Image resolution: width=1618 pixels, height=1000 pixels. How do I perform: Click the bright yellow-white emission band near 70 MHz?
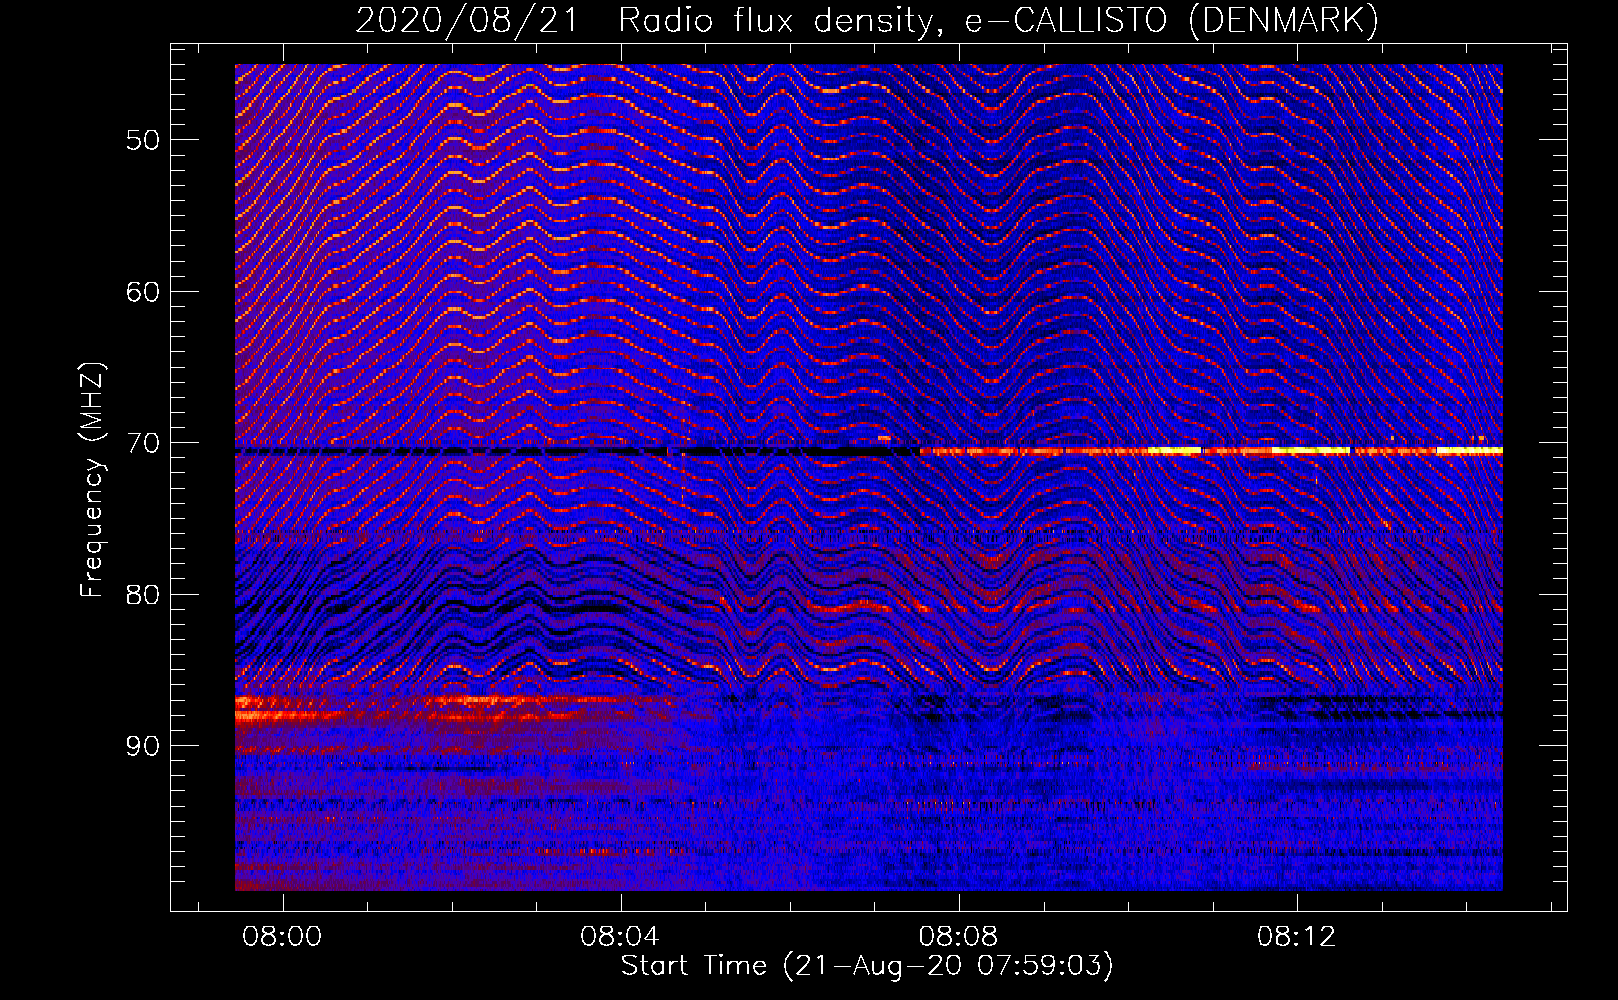tap(1211, 451)
